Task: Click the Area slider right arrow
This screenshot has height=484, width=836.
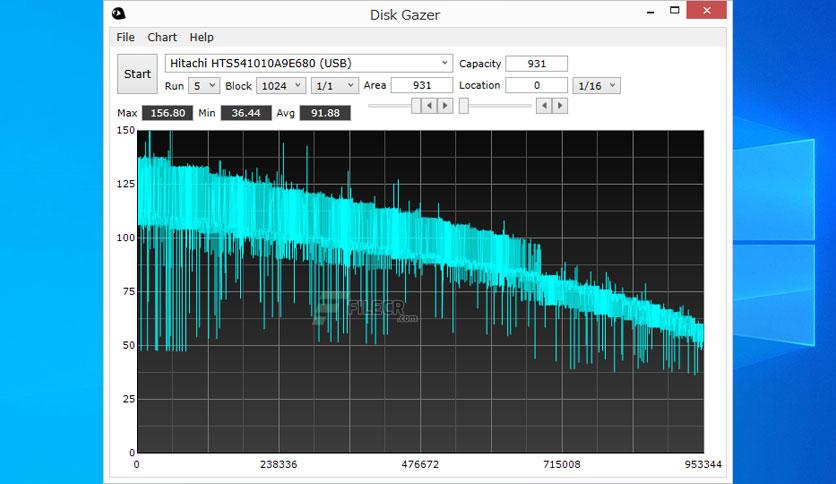Action: (x=445, y=106)
